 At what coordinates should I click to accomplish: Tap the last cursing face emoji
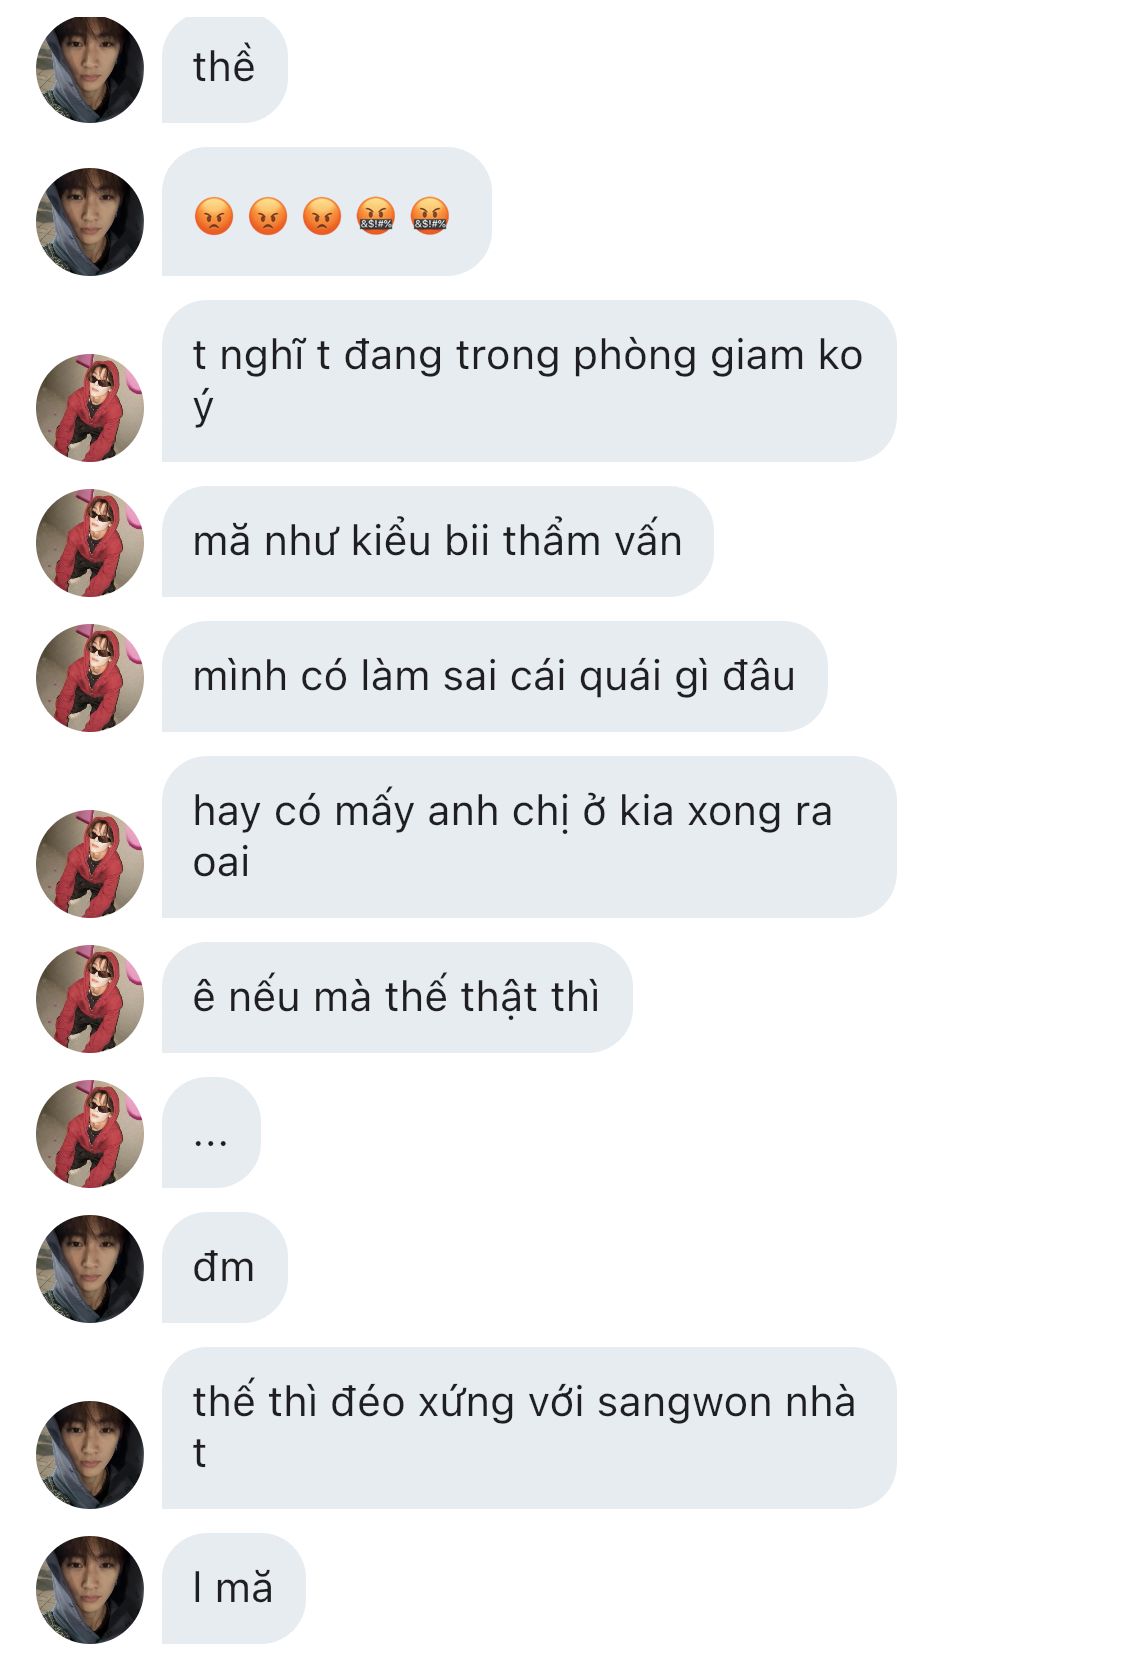430,216
